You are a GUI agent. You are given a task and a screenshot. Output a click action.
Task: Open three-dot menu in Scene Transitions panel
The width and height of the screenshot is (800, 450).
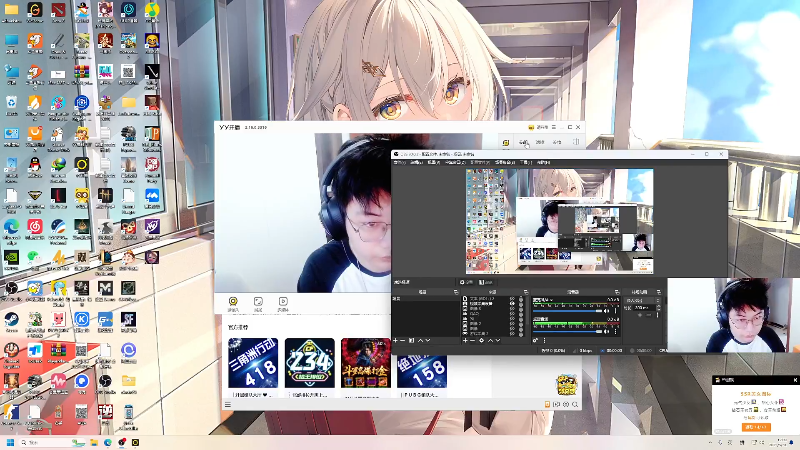pyautogui.click(x=658, y=315)
